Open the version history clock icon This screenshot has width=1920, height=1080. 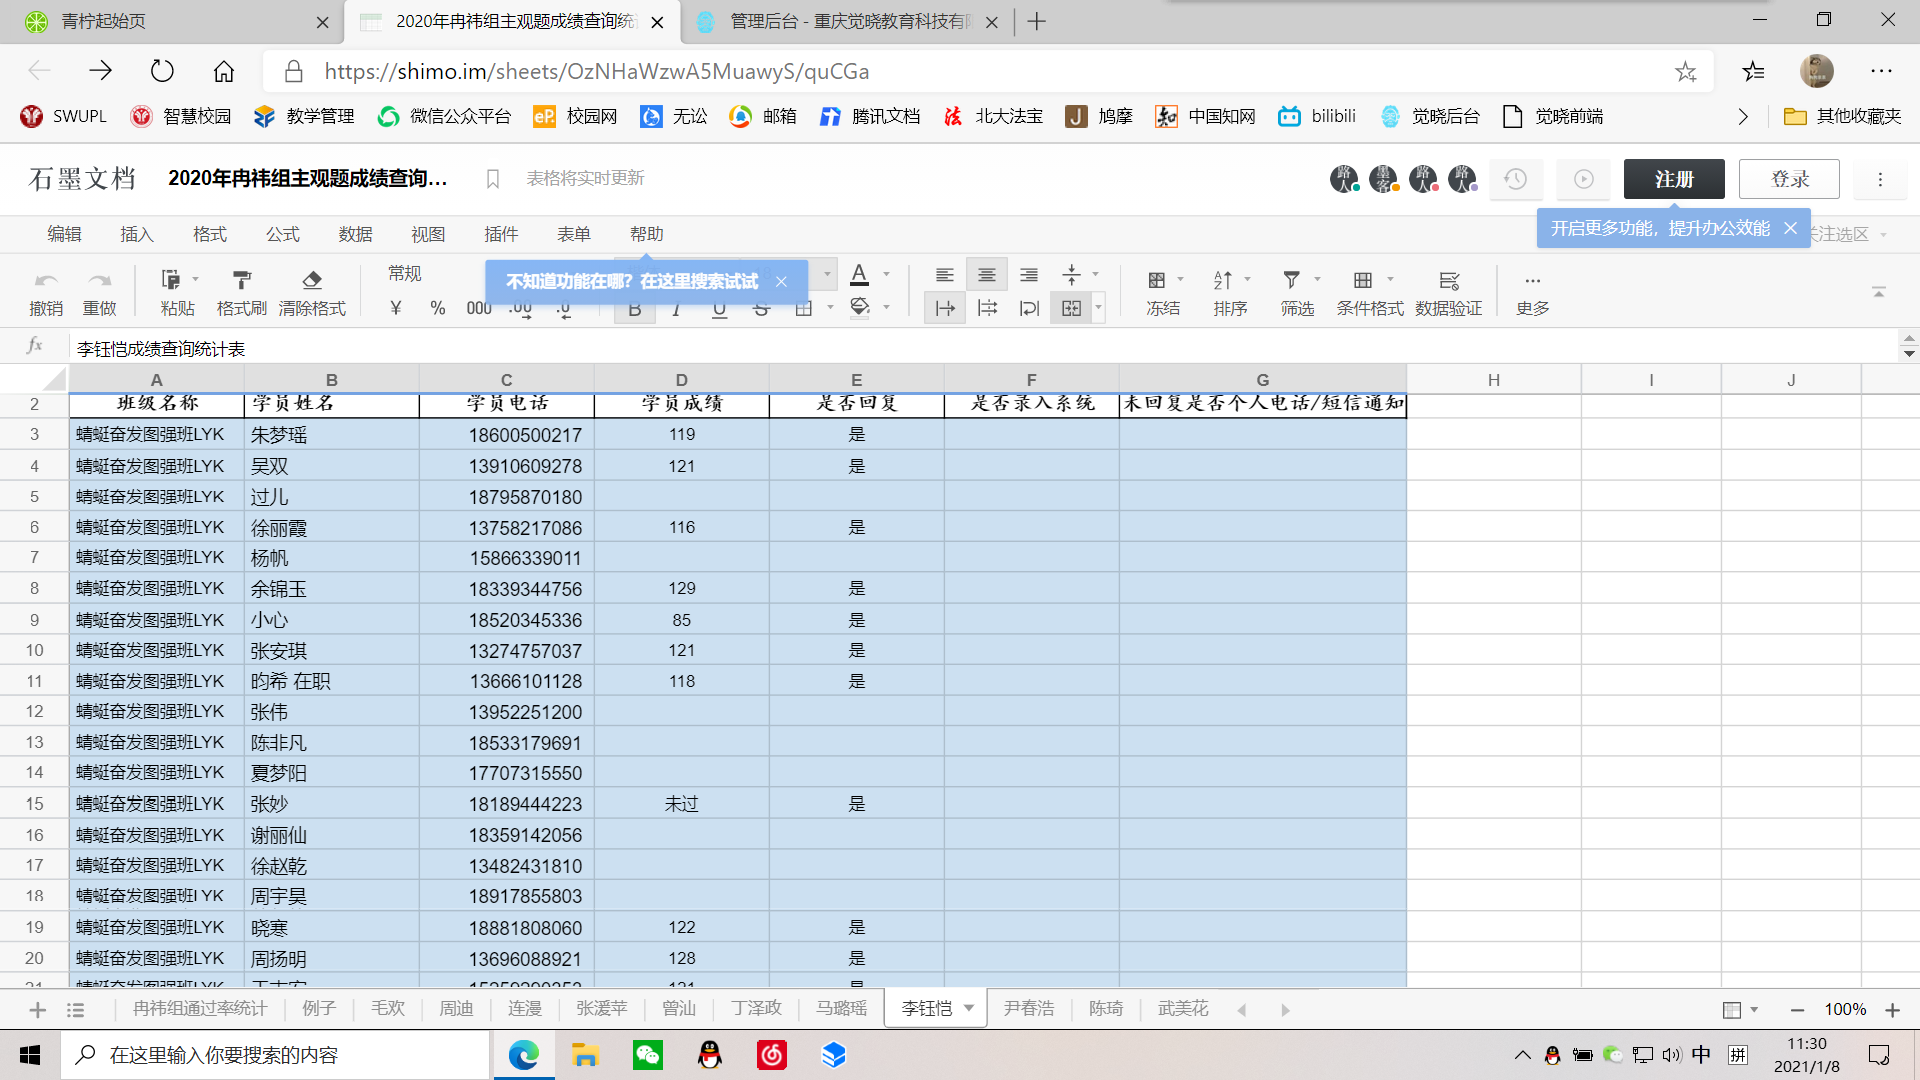tap(1516, 179)
